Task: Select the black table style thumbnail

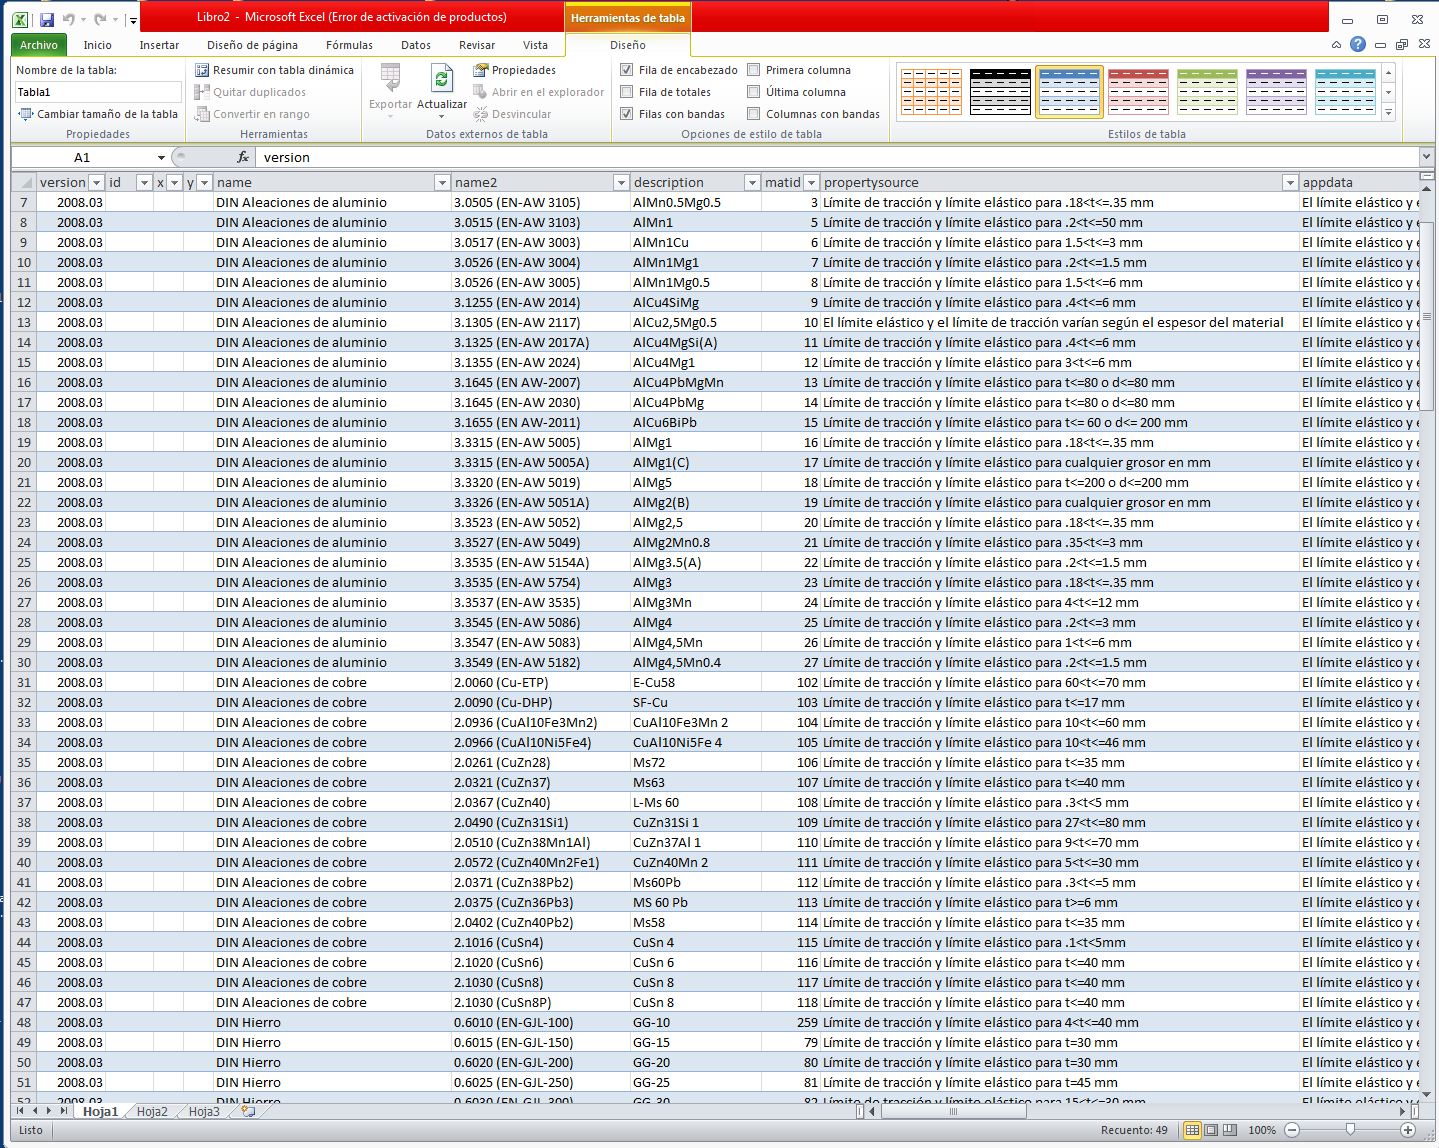Action: [x=1000, y=92]
